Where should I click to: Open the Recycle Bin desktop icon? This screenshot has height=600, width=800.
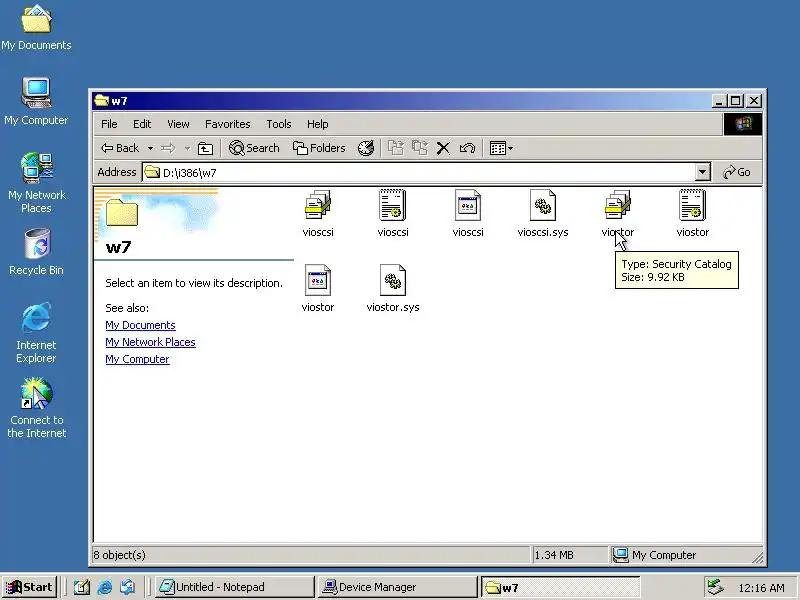coord(36,252)
